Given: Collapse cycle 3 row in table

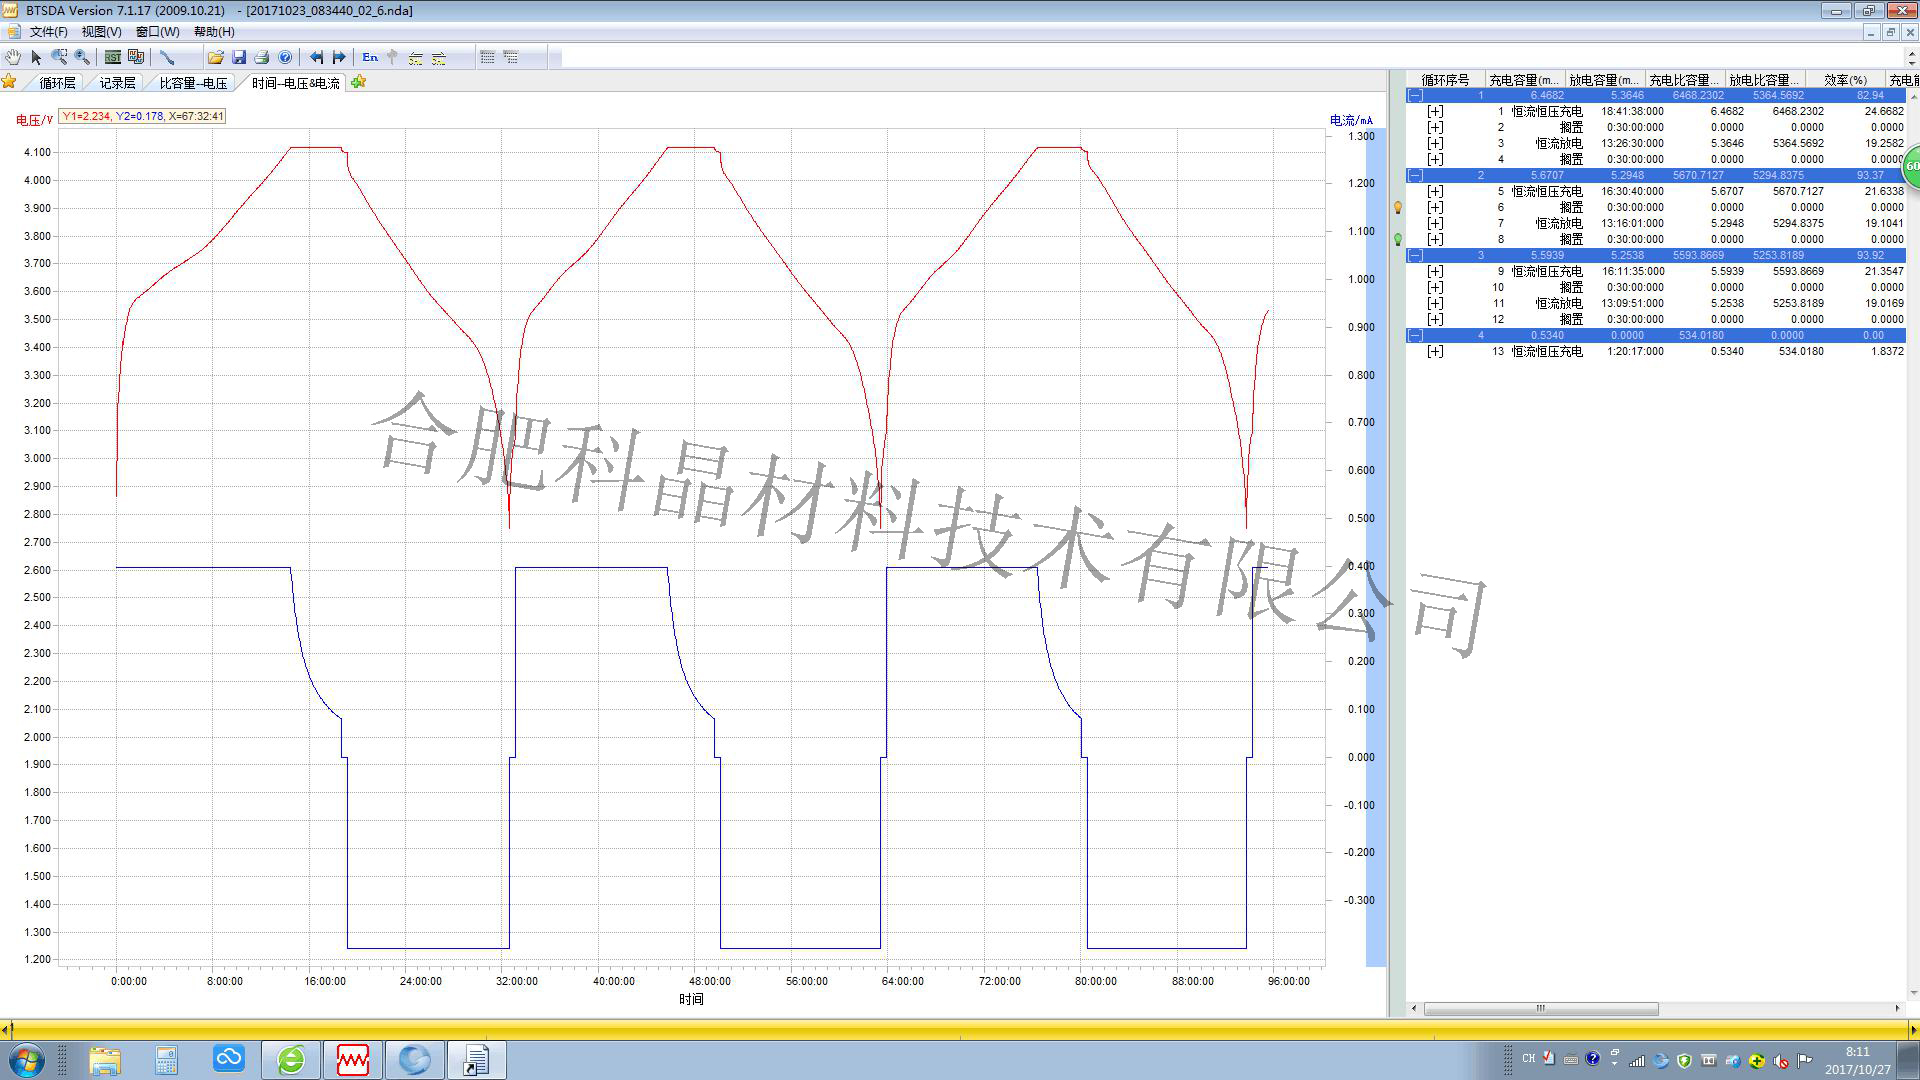Looking at the screenshot, I should (x=1415, y=256).
